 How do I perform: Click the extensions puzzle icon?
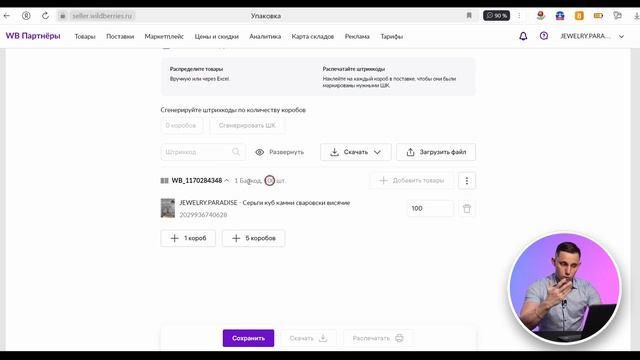point(617,16)
